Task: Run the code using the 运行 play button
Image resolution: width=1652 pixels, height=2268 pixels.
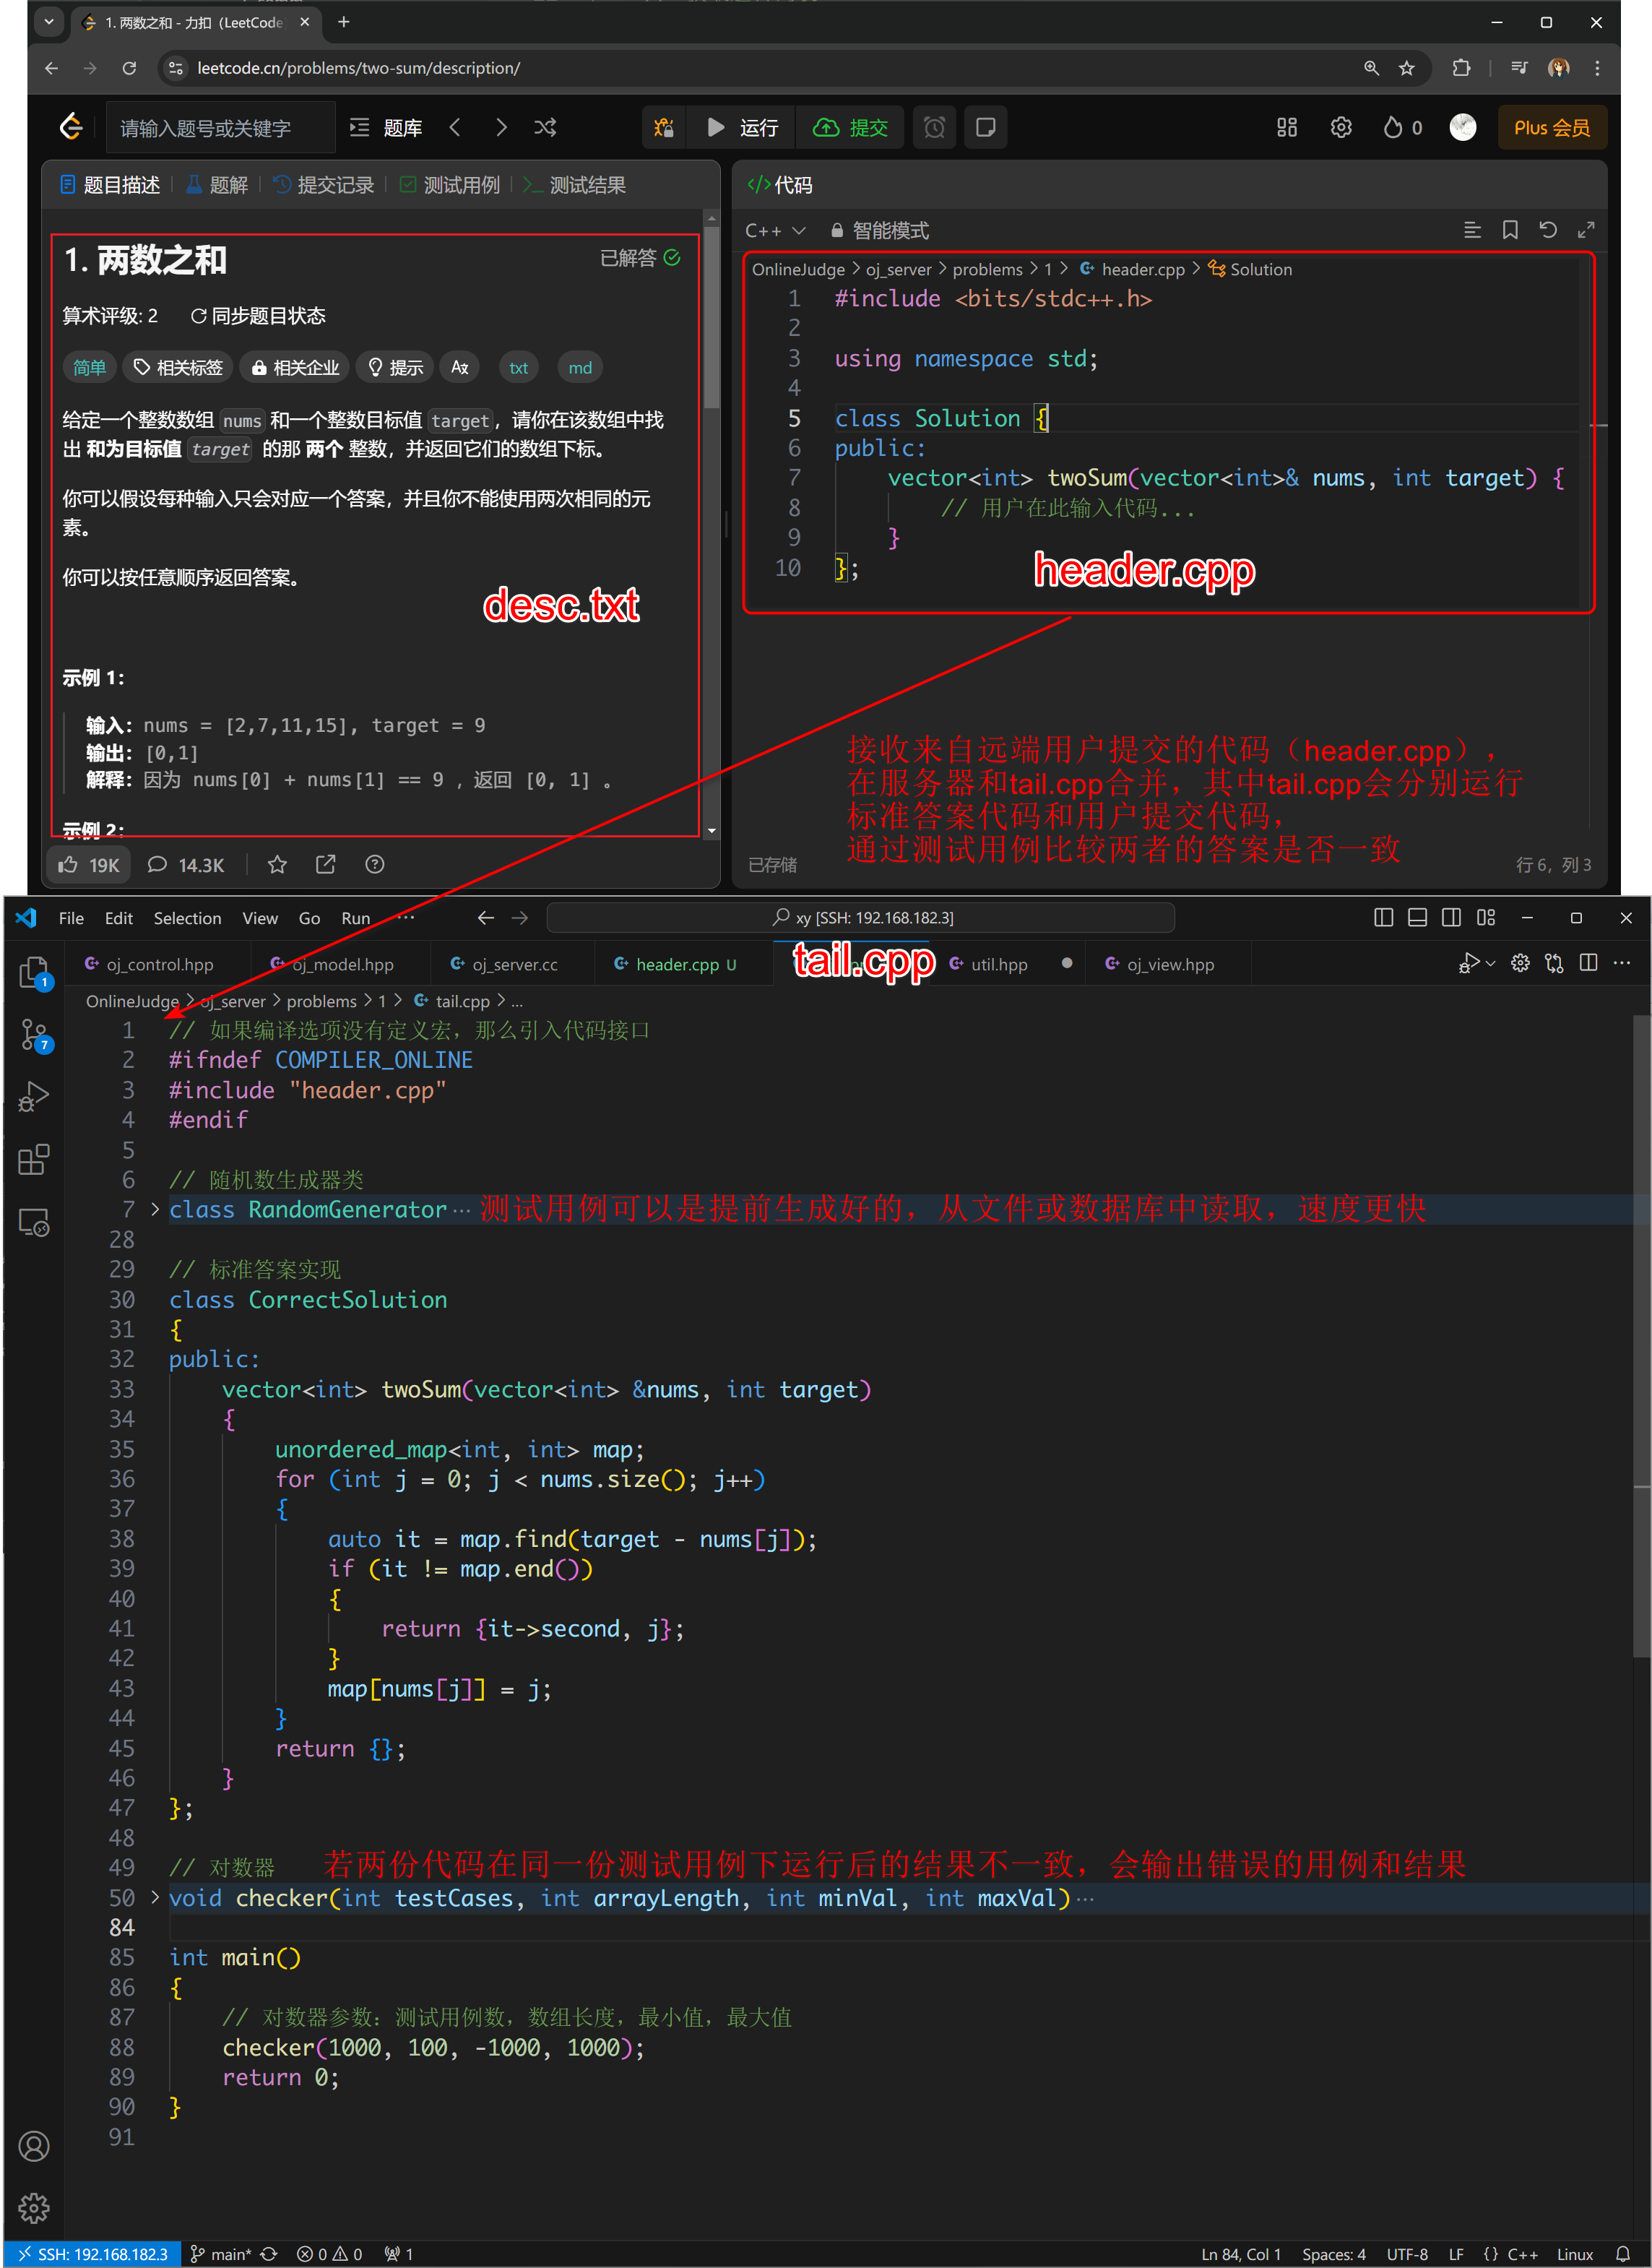Action: (740, 127)
